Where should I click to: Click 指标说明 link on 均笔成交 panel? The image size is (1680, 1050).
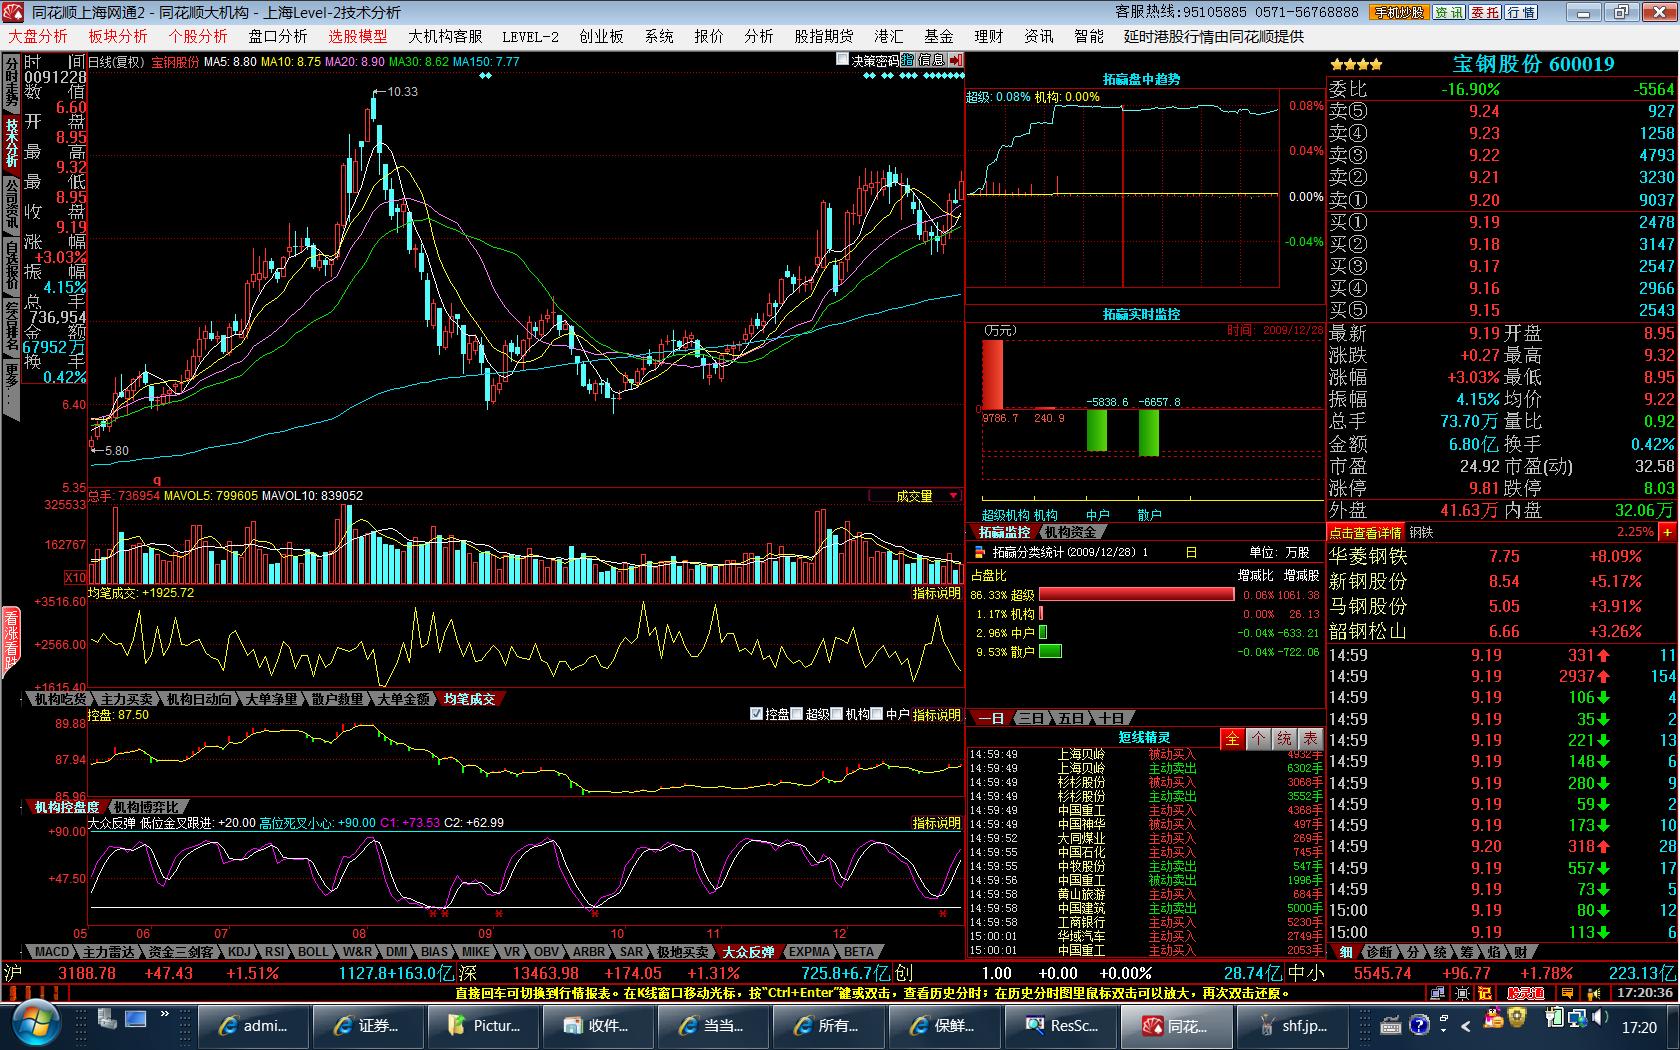pos(937,593)
